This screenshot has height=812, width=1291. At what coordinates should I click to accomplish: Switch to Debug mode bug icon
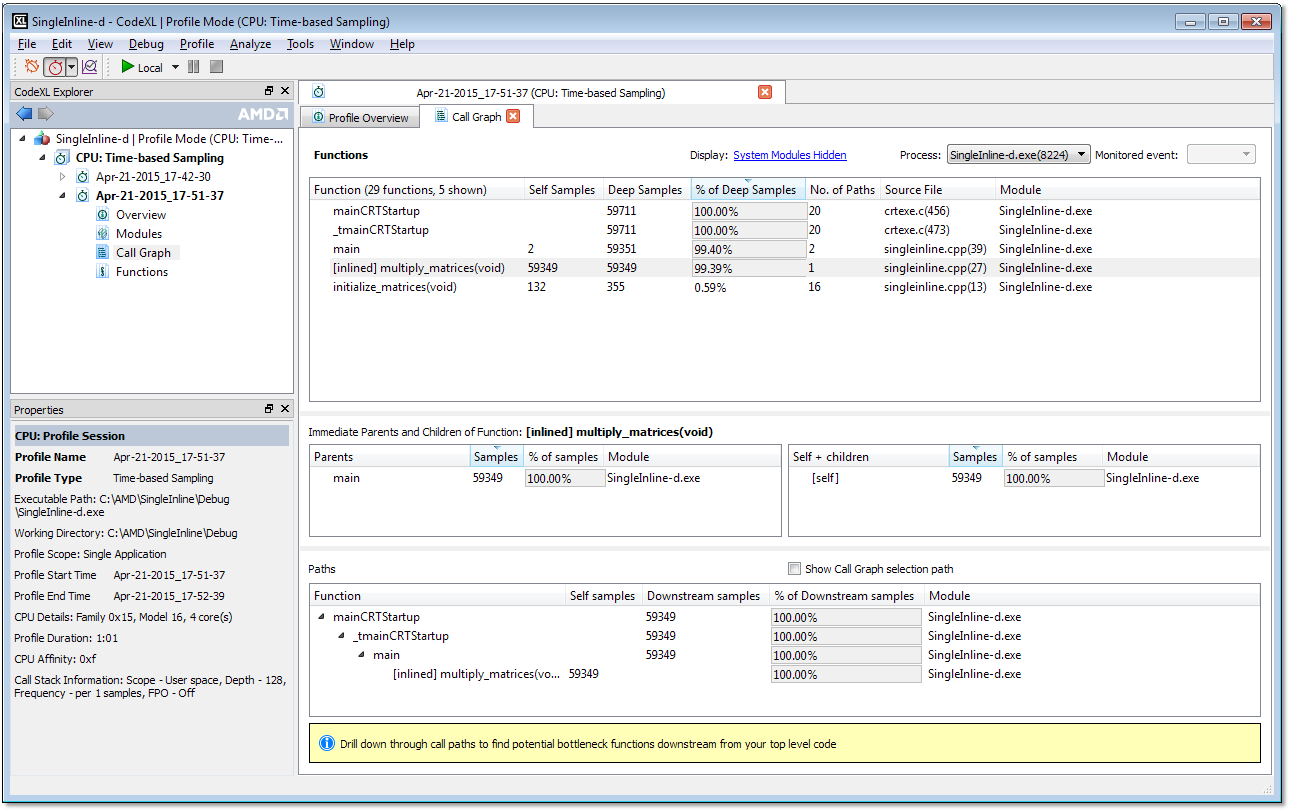(32, 67)
